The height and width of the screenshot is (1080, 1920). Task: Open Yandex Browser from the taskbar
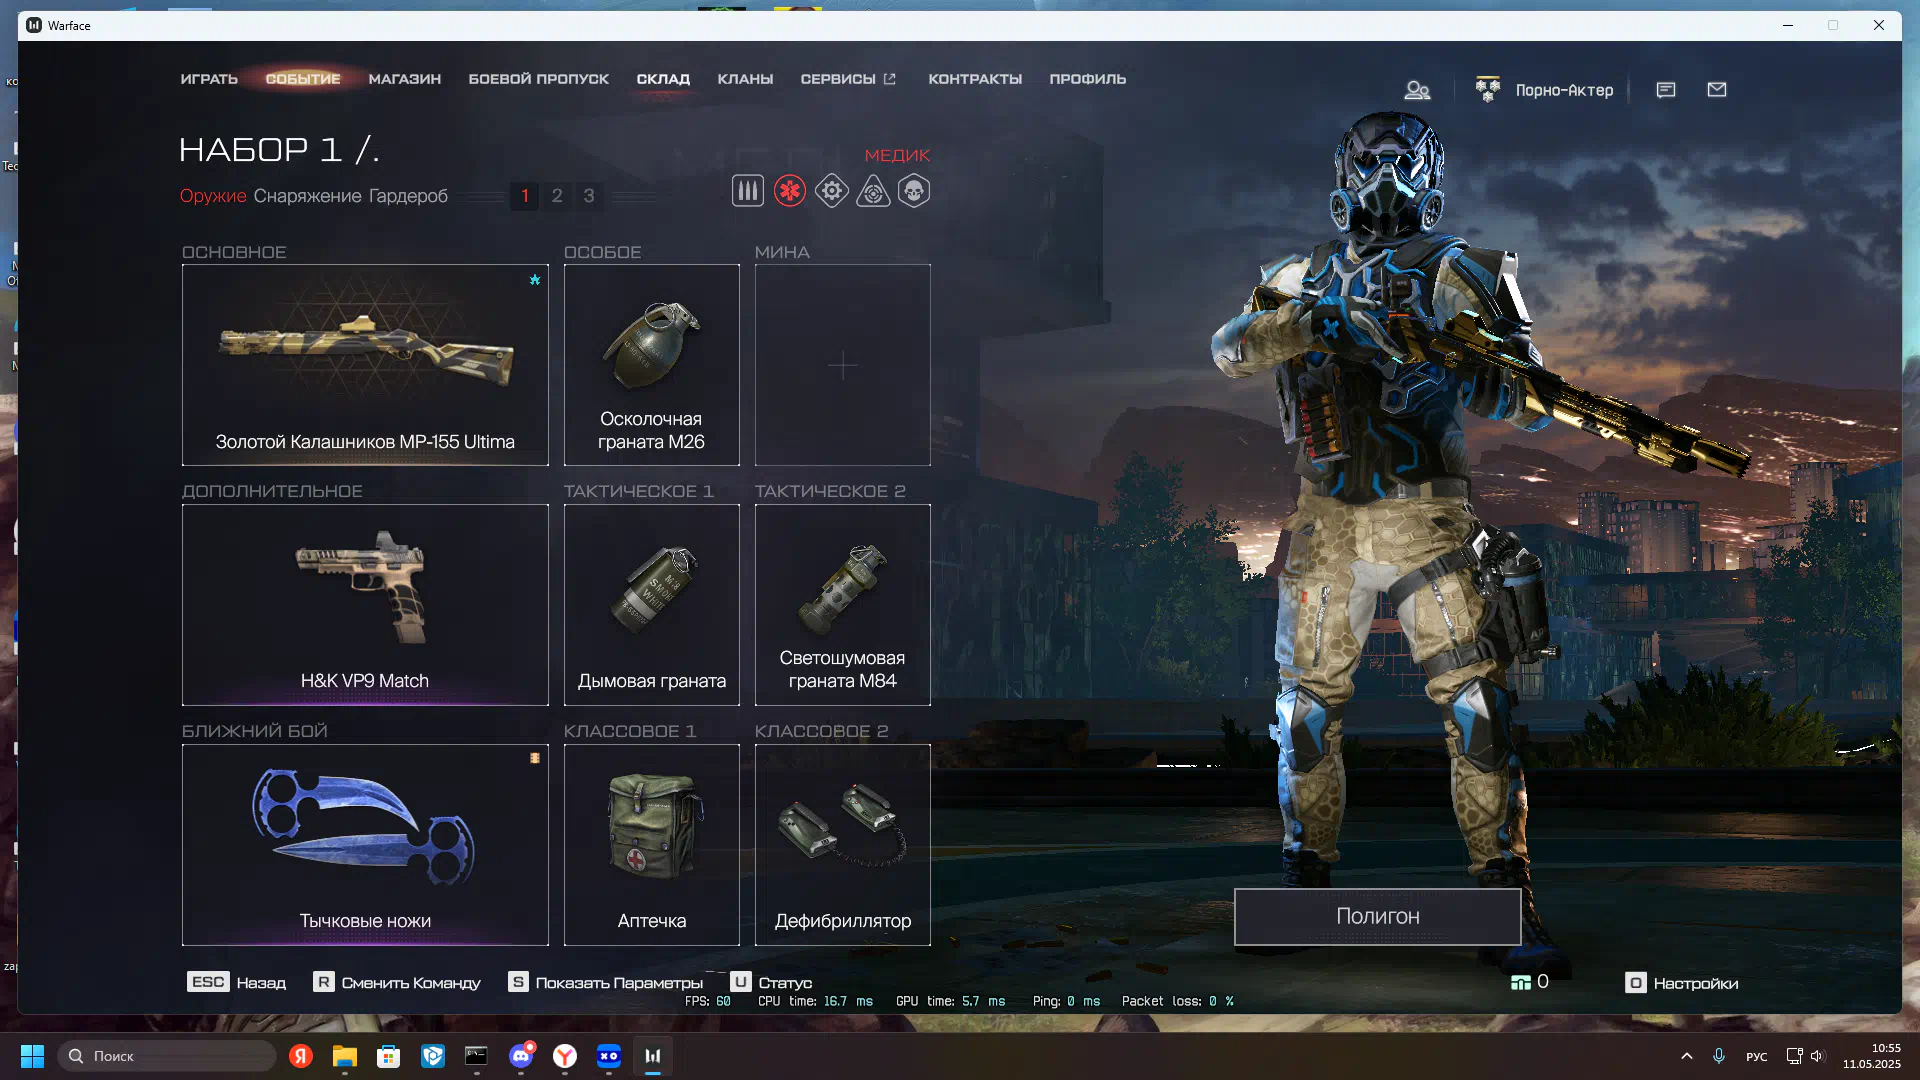(565, 1056)
